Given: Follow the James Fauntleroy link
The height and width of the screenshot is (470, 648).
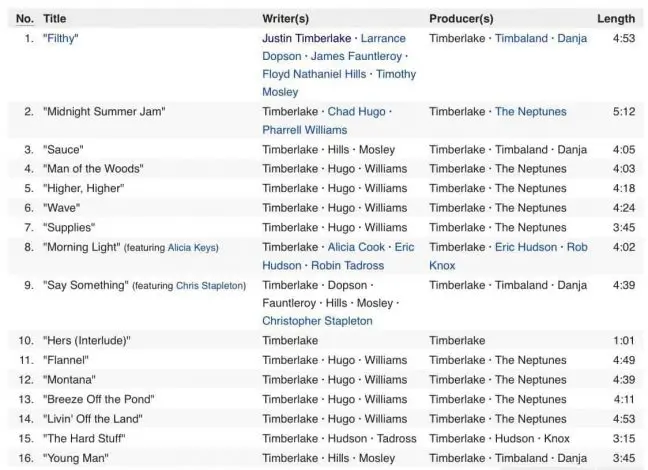Looking at the screenshot, I should 349,56.
